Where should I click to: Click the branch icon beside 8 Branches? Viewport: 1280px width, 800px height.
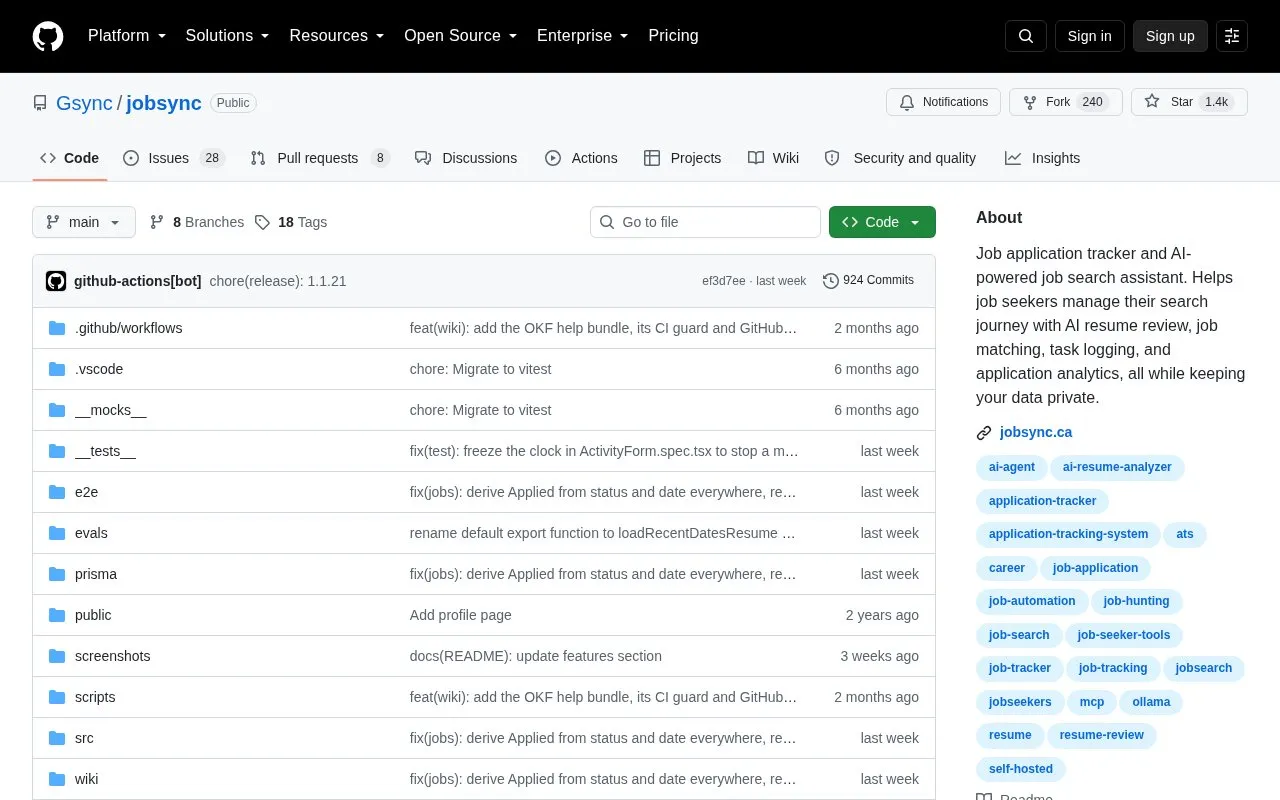point(157,222)
